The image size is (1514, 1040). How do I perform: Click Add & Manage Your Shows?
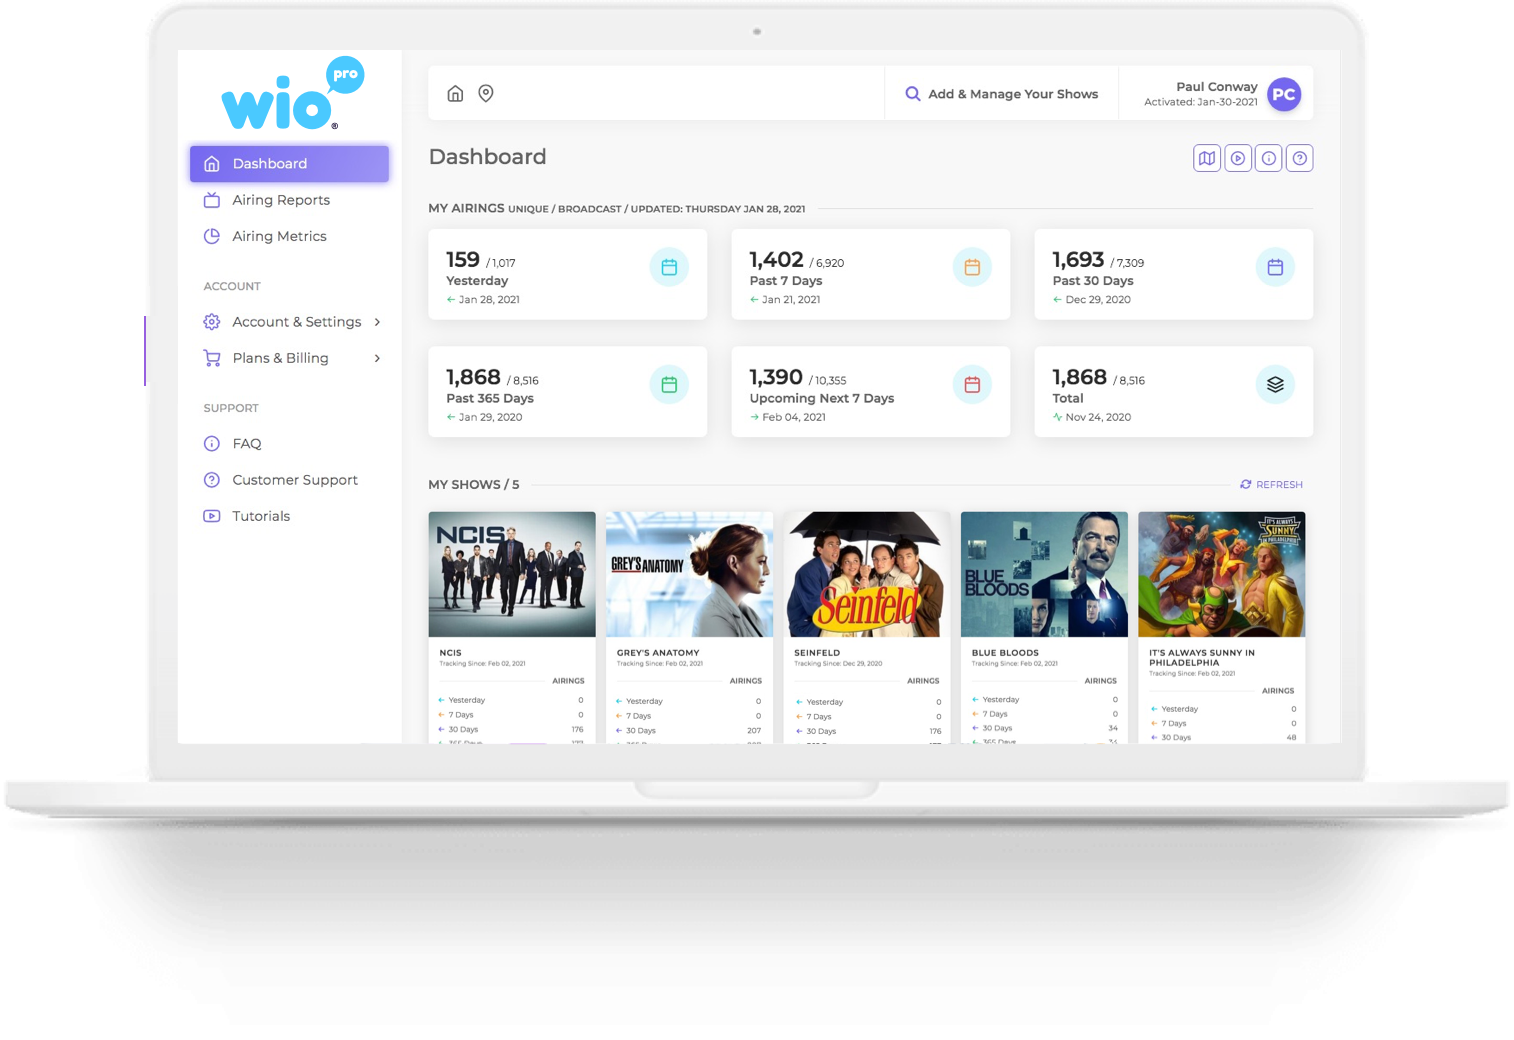click(1013, 93)
